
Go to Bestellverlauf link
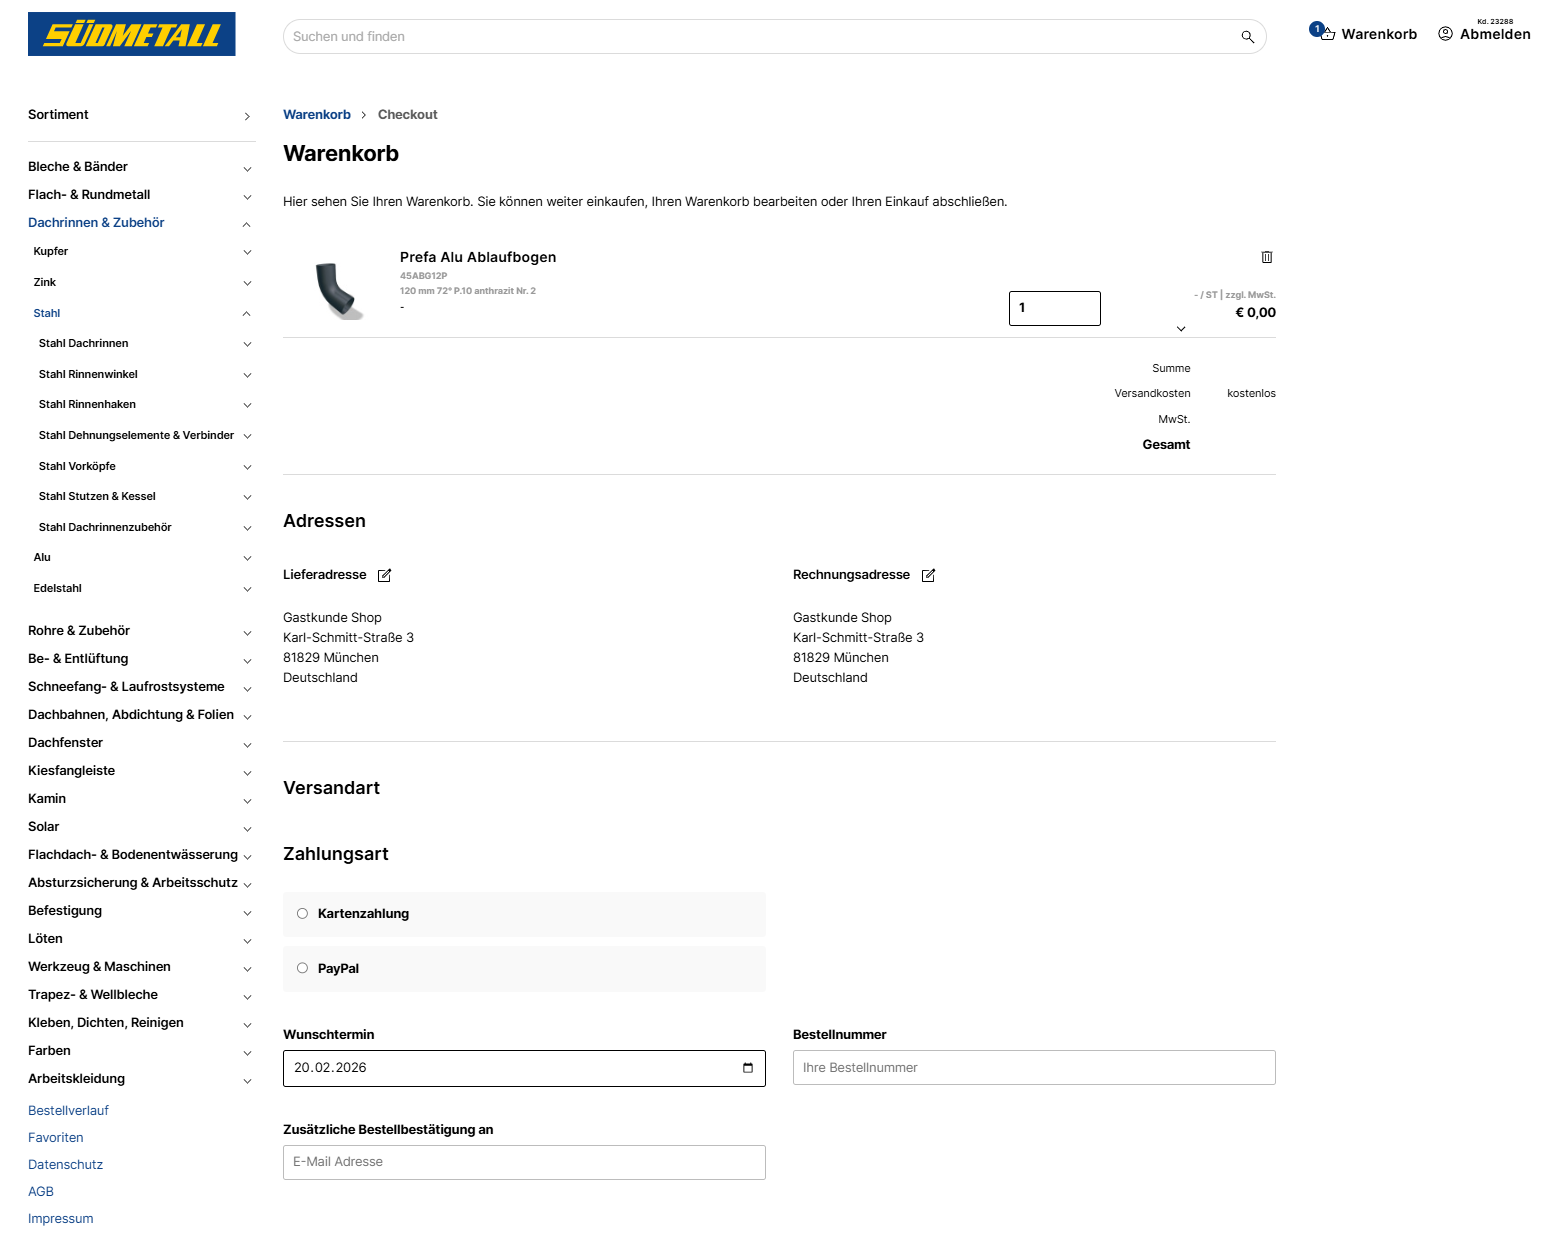pyautogui.click(x=68, y=1111)
